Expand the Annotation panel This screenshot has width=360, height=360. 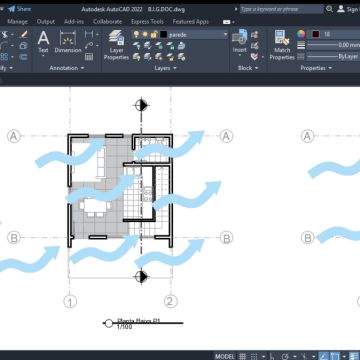[67, 68]
